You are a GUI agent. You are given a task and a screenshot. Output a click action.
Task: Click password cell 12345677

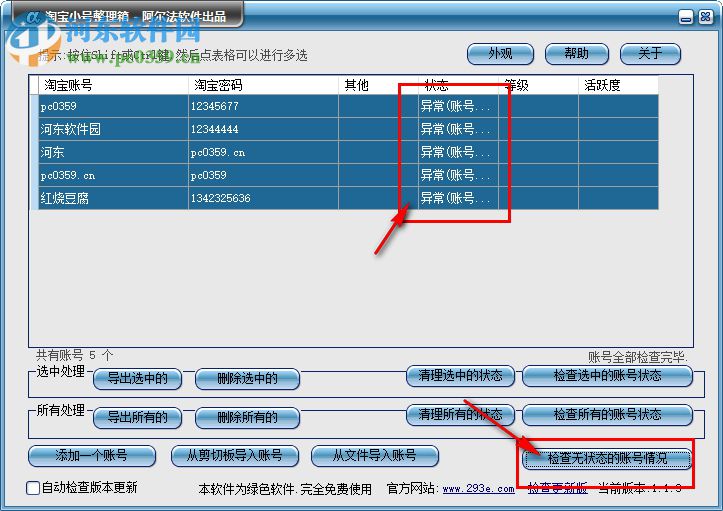263,107
